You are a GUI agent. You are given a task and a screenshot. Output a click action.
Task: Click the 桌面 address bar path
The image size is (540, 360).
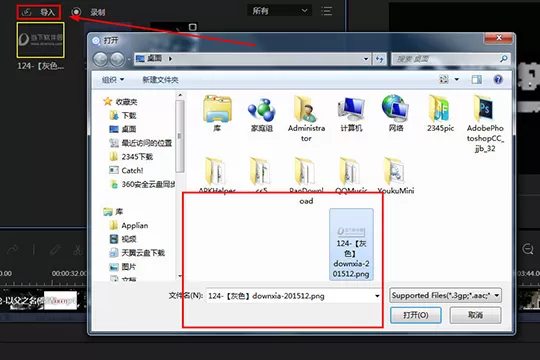click(154, 59)
